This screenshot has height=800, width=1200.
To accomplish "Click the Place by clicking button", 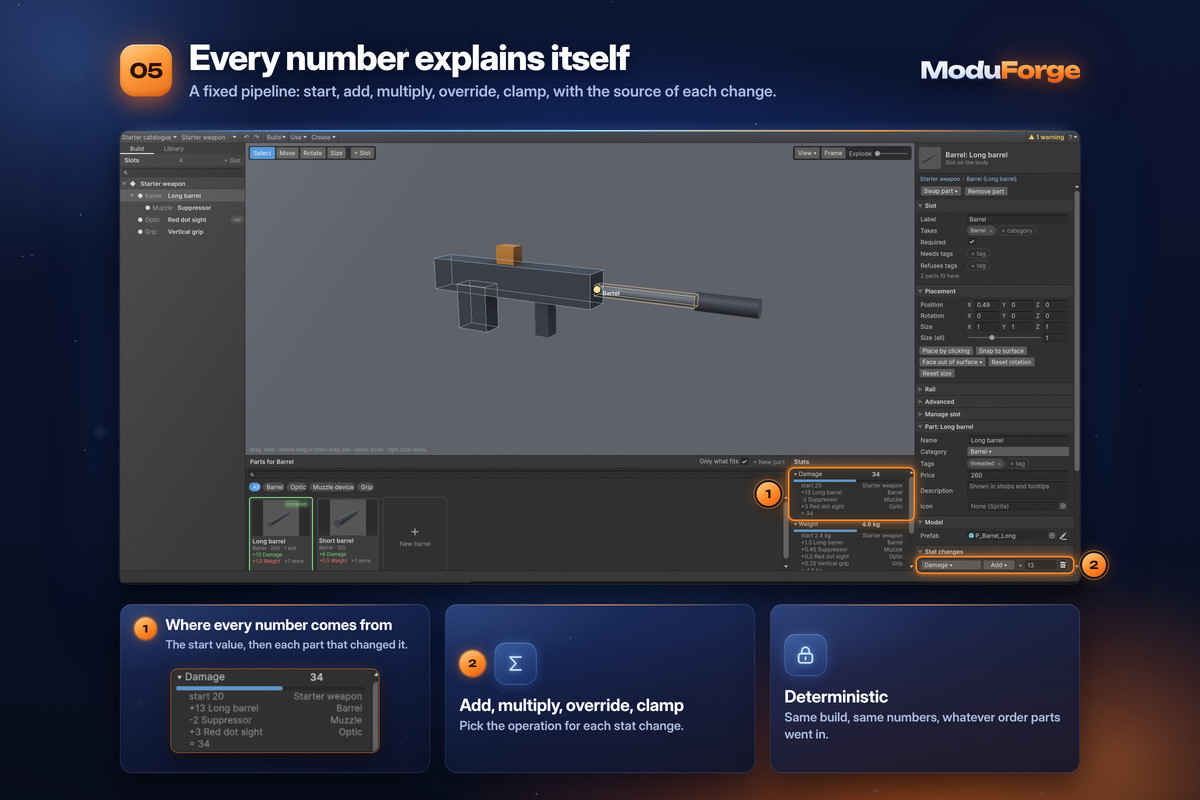I will tap(946, 351).
